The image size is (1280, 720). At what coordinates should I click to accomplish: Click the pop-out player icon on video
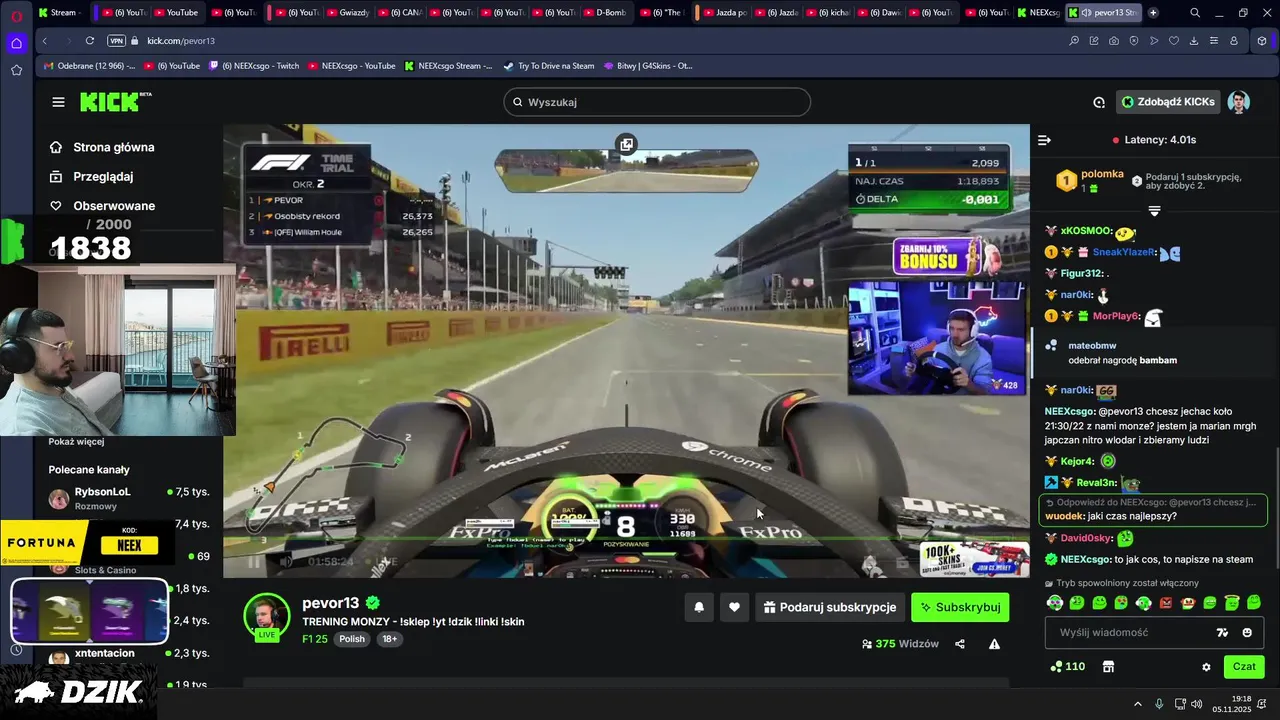tap(626, 144)
